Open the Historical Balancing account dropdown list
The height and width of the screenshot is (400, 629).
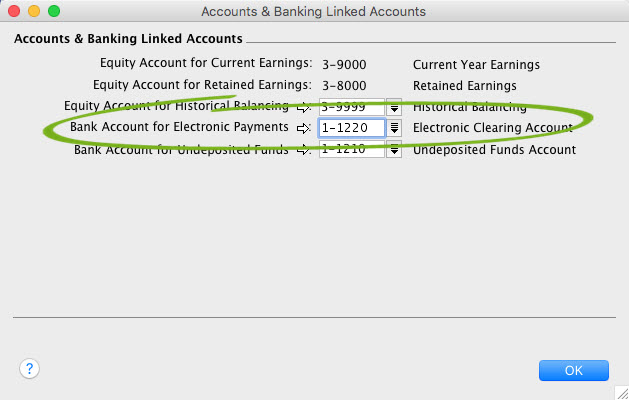click(394, 107)
